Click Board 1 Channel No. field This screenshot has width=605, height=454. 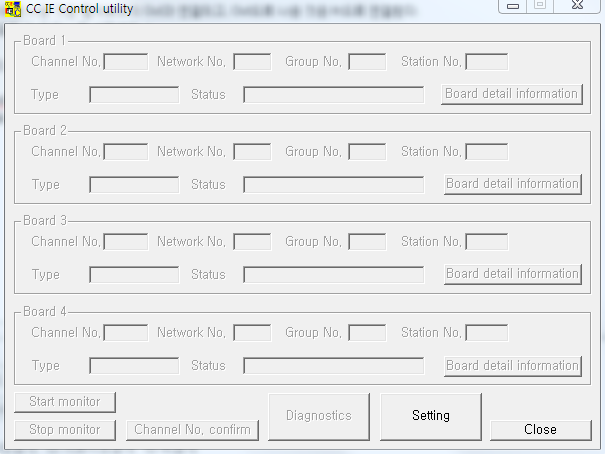click(x=126, y=62)
